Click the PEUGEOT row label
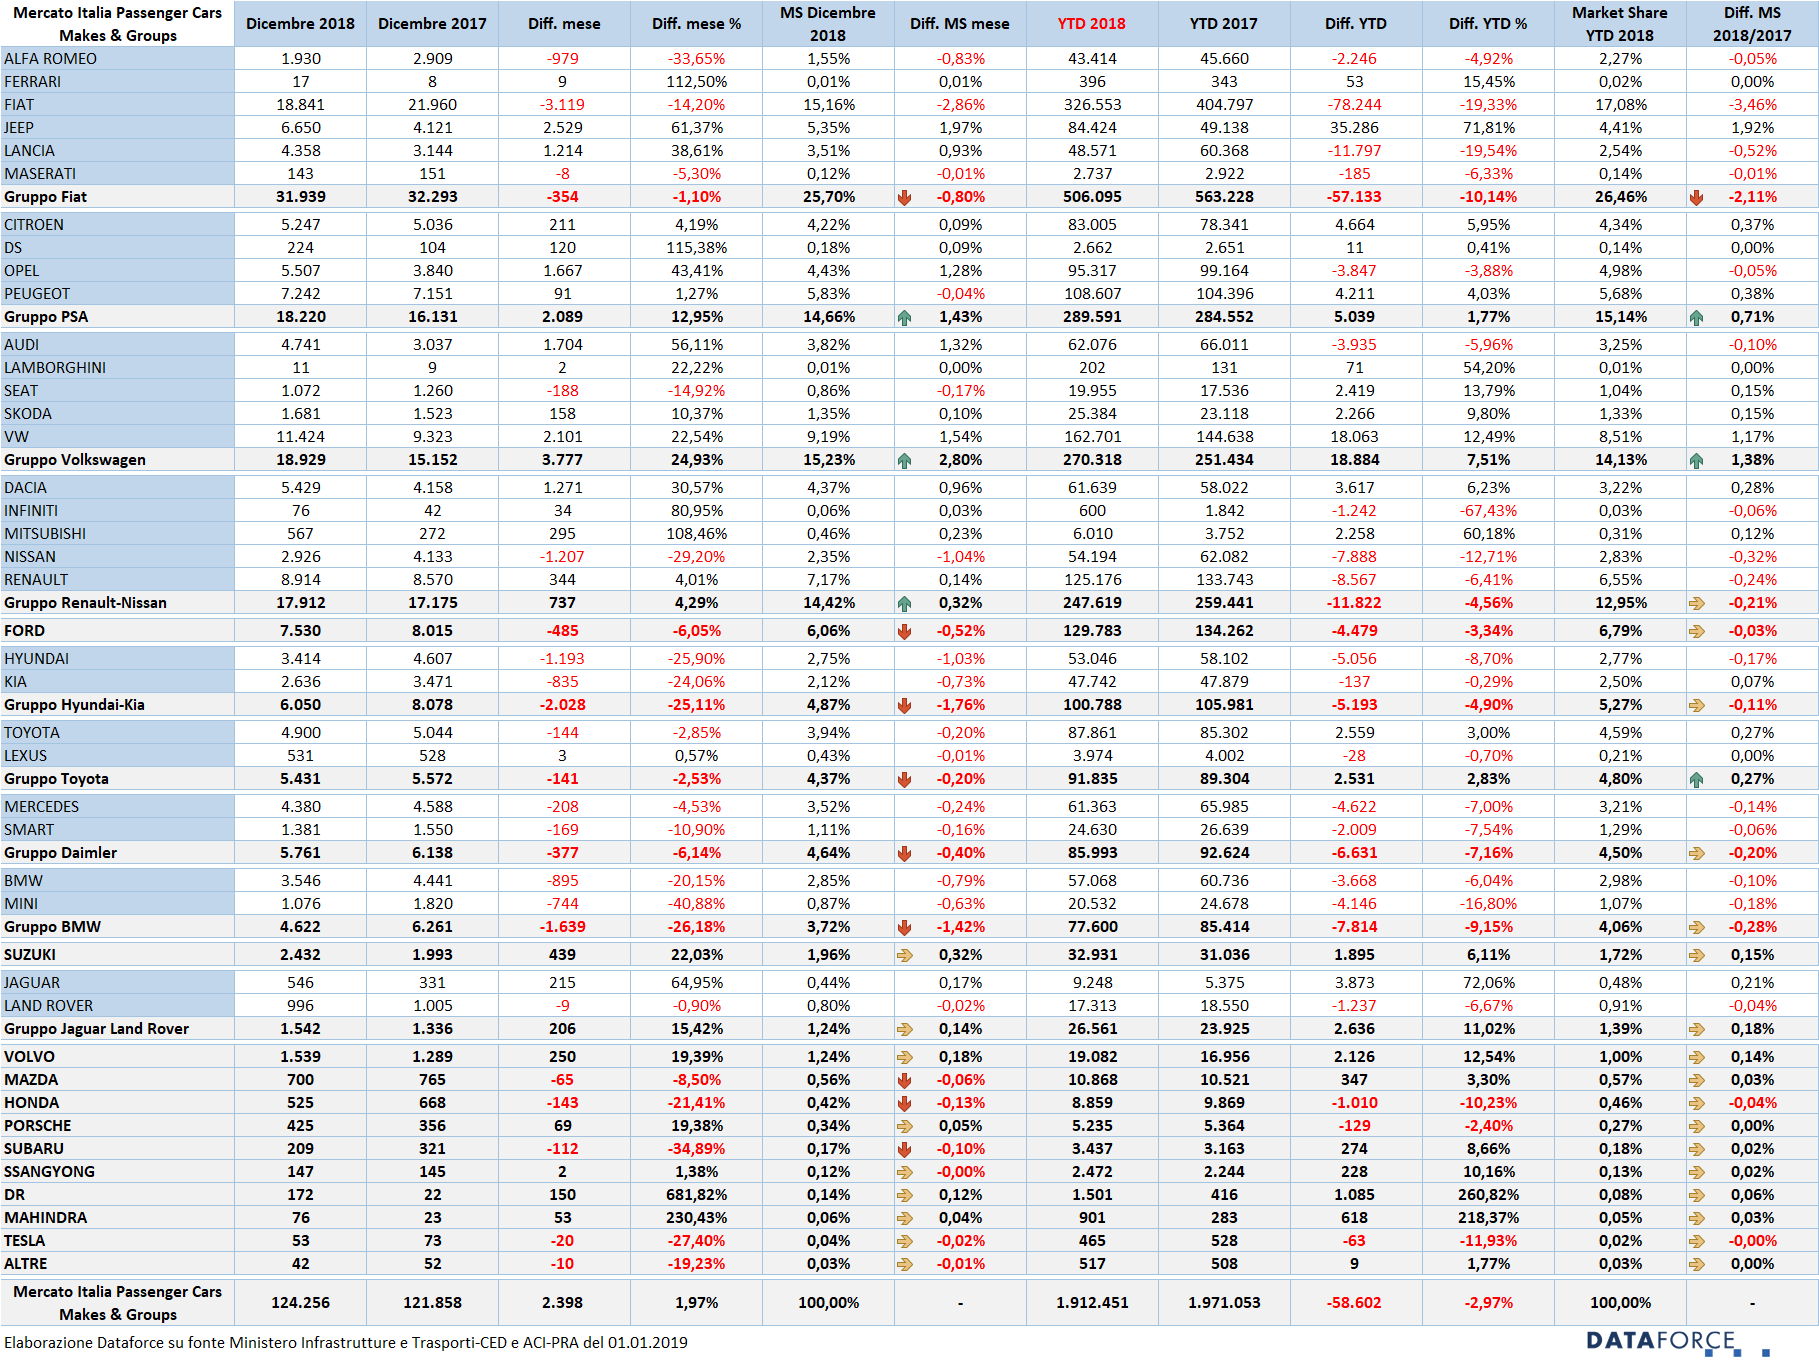Image resolution: width=1819 pixels, height=1361 pixels. tap(37, 294)
